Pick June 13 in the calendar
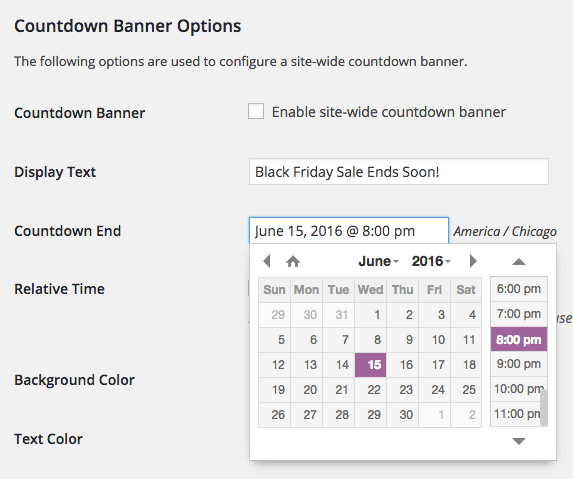573x479 pixels. click(307, 365)
